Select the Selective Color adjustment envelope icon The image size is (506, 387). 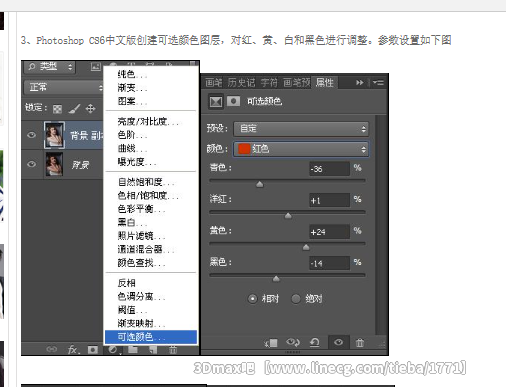[x=216, y=101]
